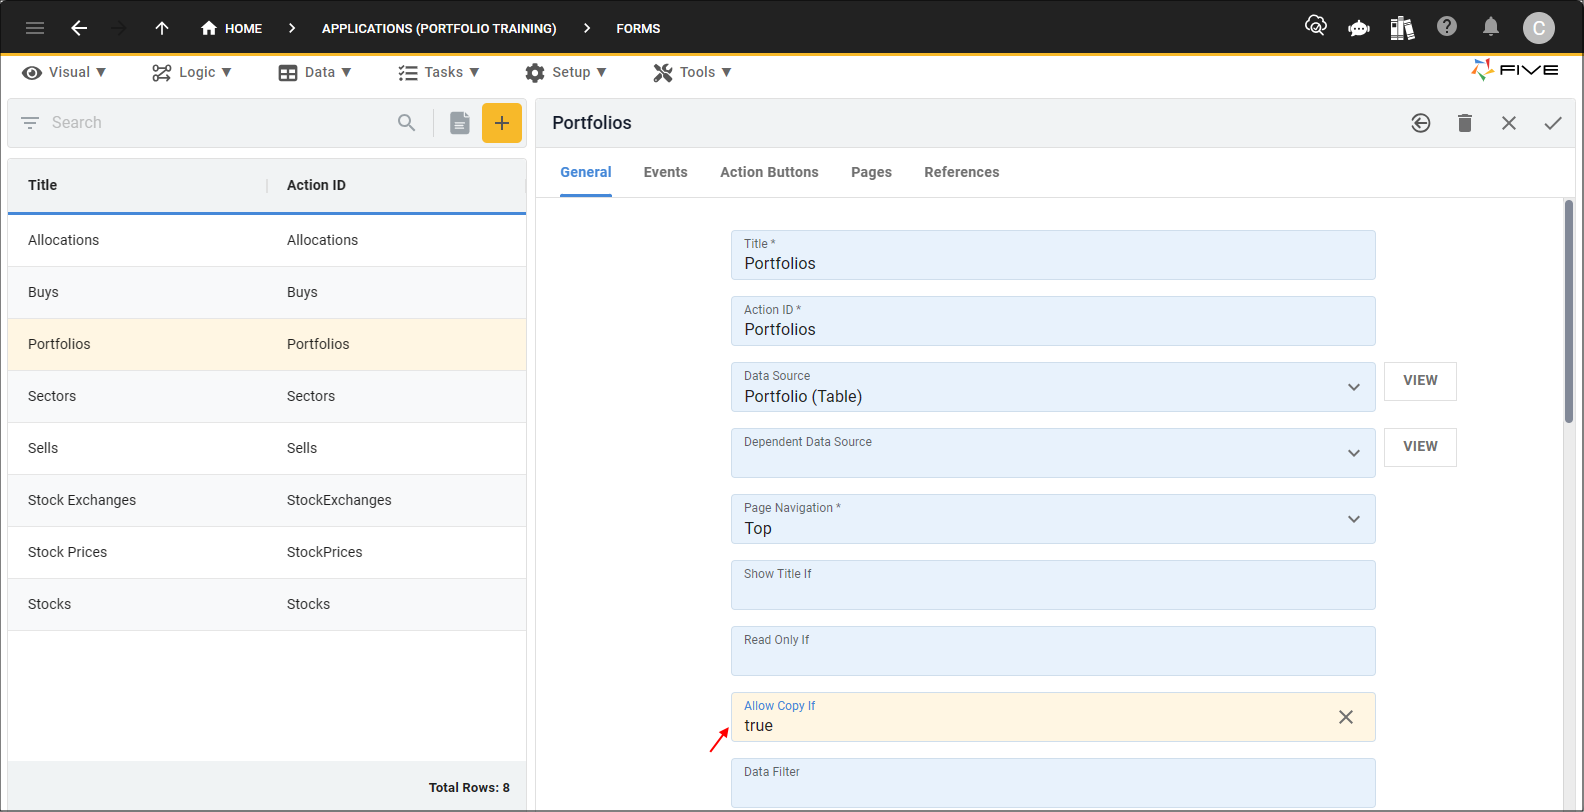Expand the Page Navigation dropdown

pos(1354,519)
